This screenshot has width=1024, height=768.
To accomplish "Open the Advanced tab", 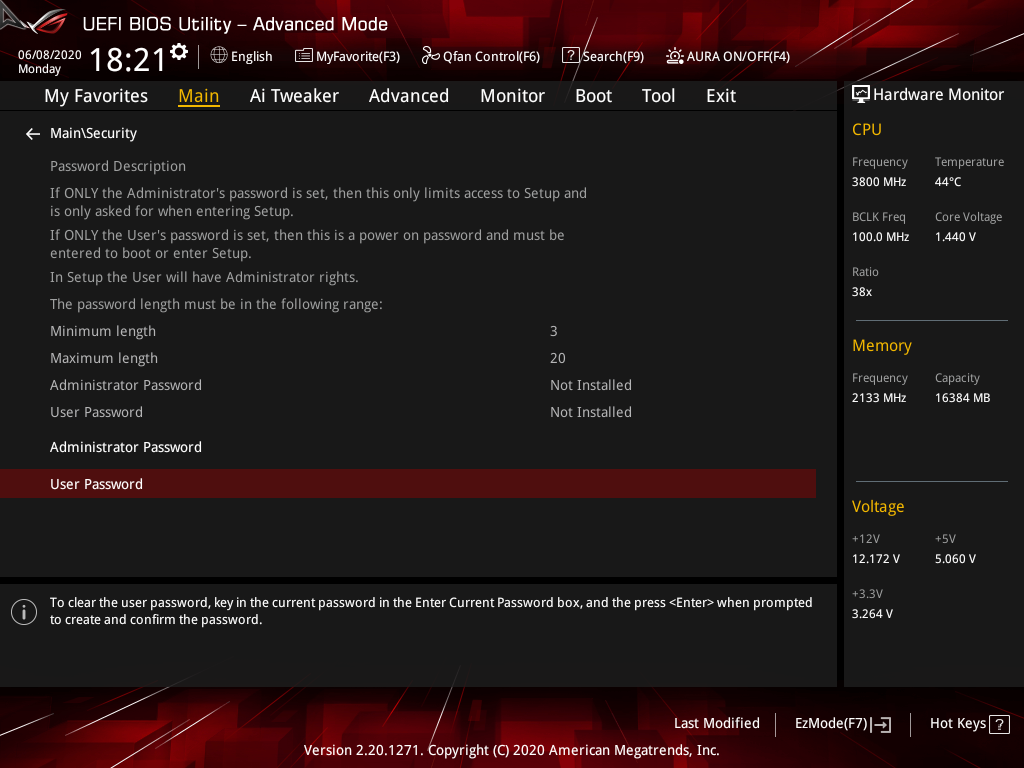I will [x=409, y=96].
